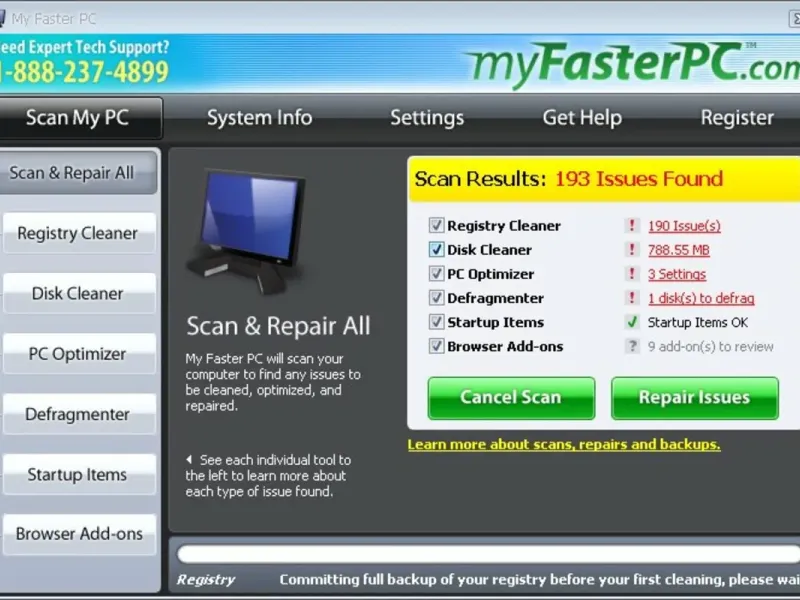Open Startup Items from the sidebar
800x600 pixels.
tap(79, 474)
